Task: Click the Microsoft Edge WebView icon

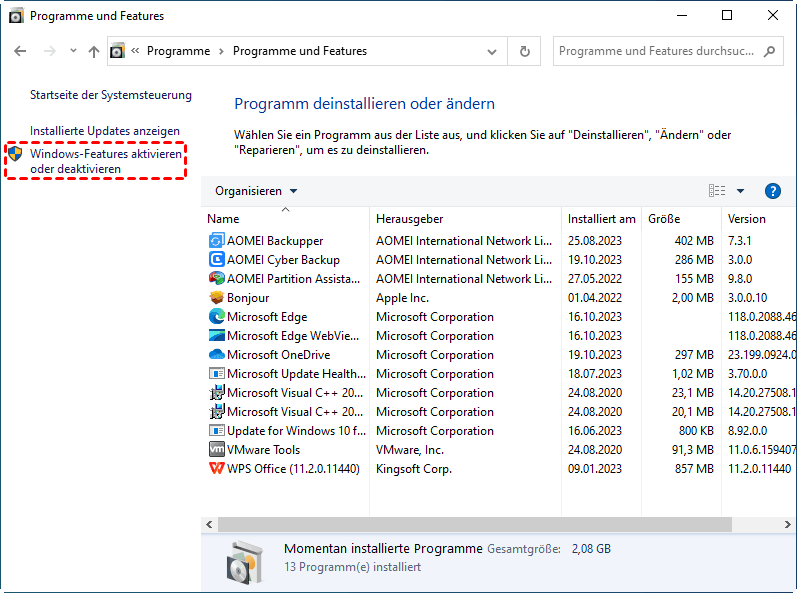Action: point(217,335)
